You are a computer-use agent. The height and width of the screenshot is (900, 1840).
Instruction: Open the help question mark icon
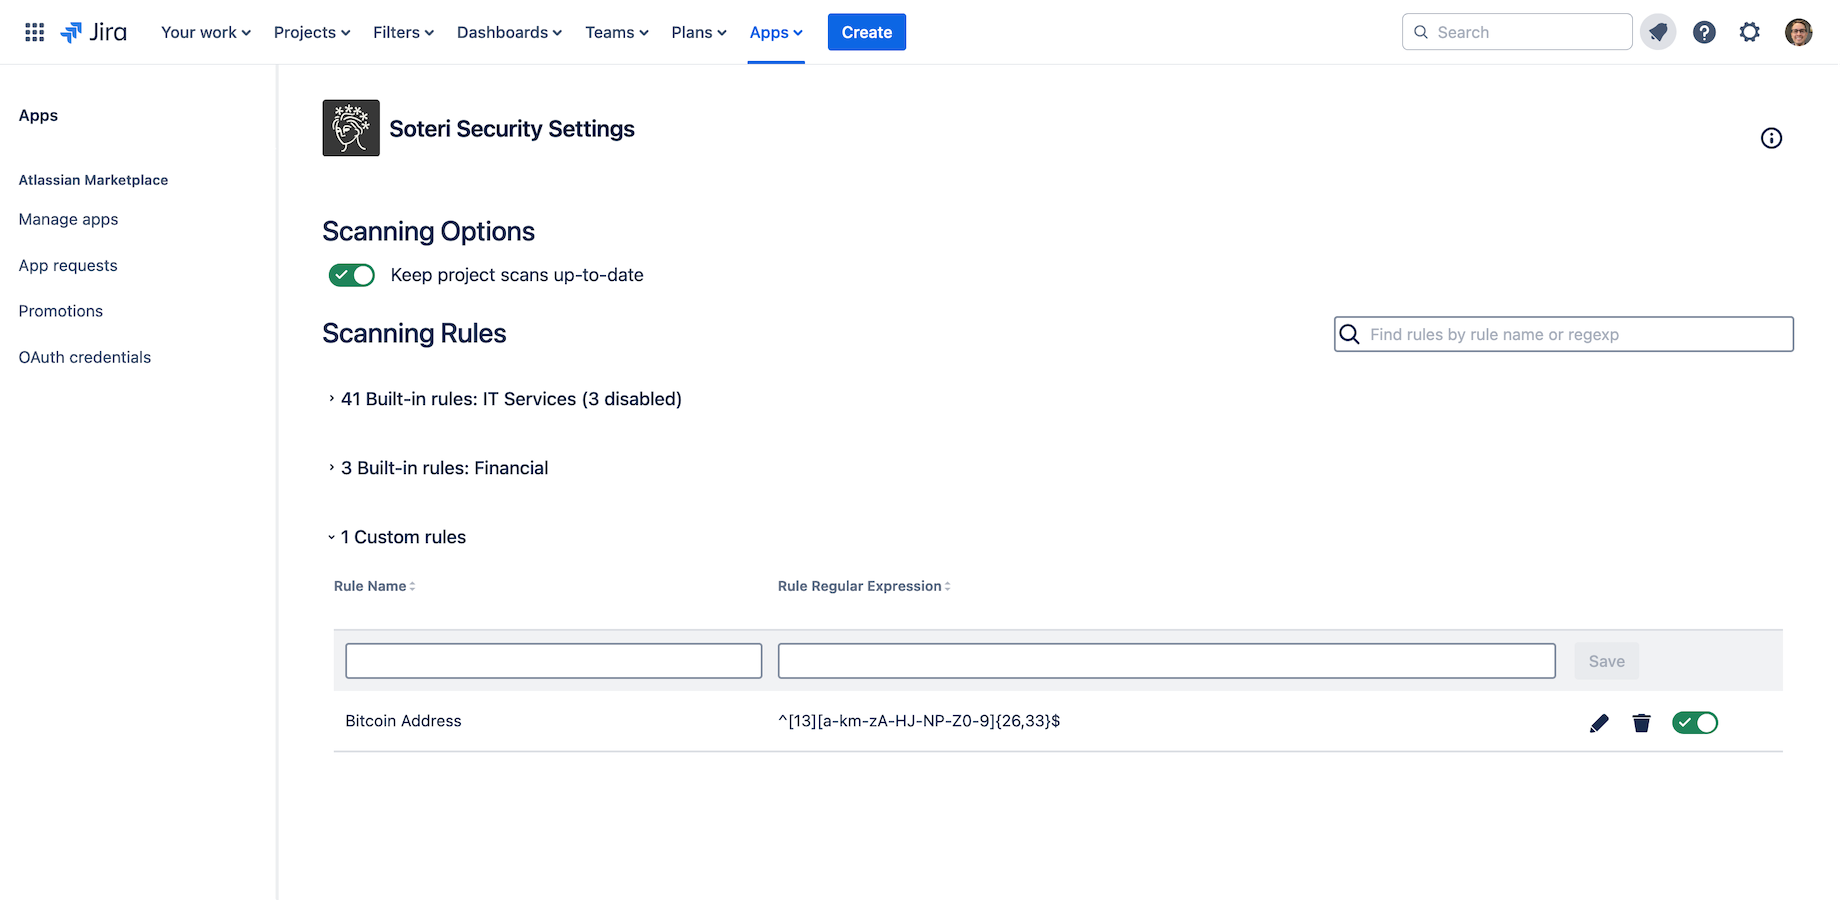tap(1704, 32)
